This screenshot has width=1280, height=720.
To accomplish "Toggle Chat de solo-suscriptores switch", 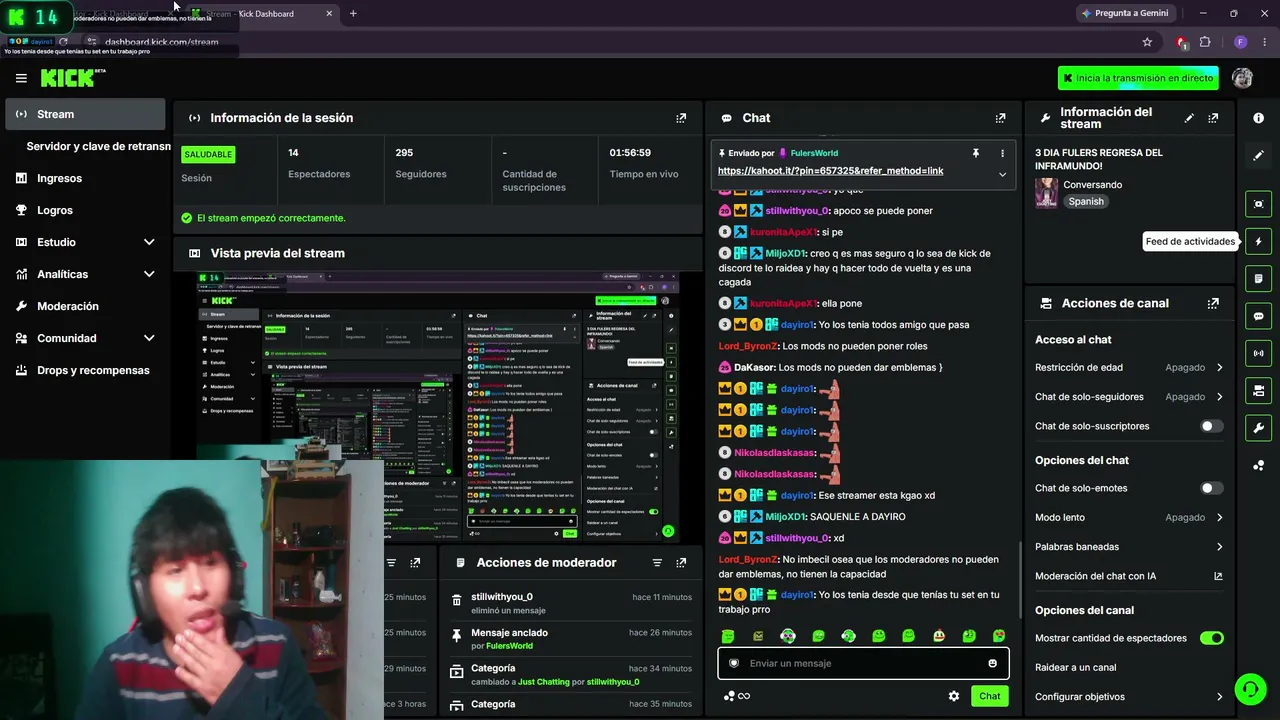I will coord(1211,426).
